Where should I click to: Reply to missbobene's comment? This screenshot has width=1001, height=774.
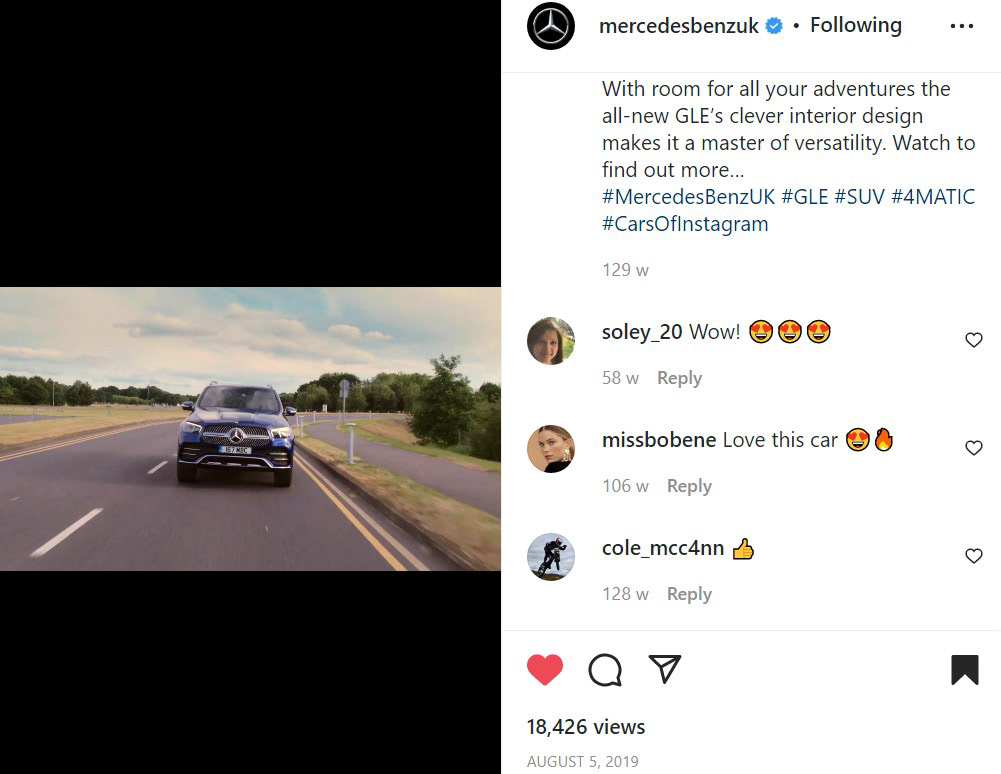coord(689,486)
